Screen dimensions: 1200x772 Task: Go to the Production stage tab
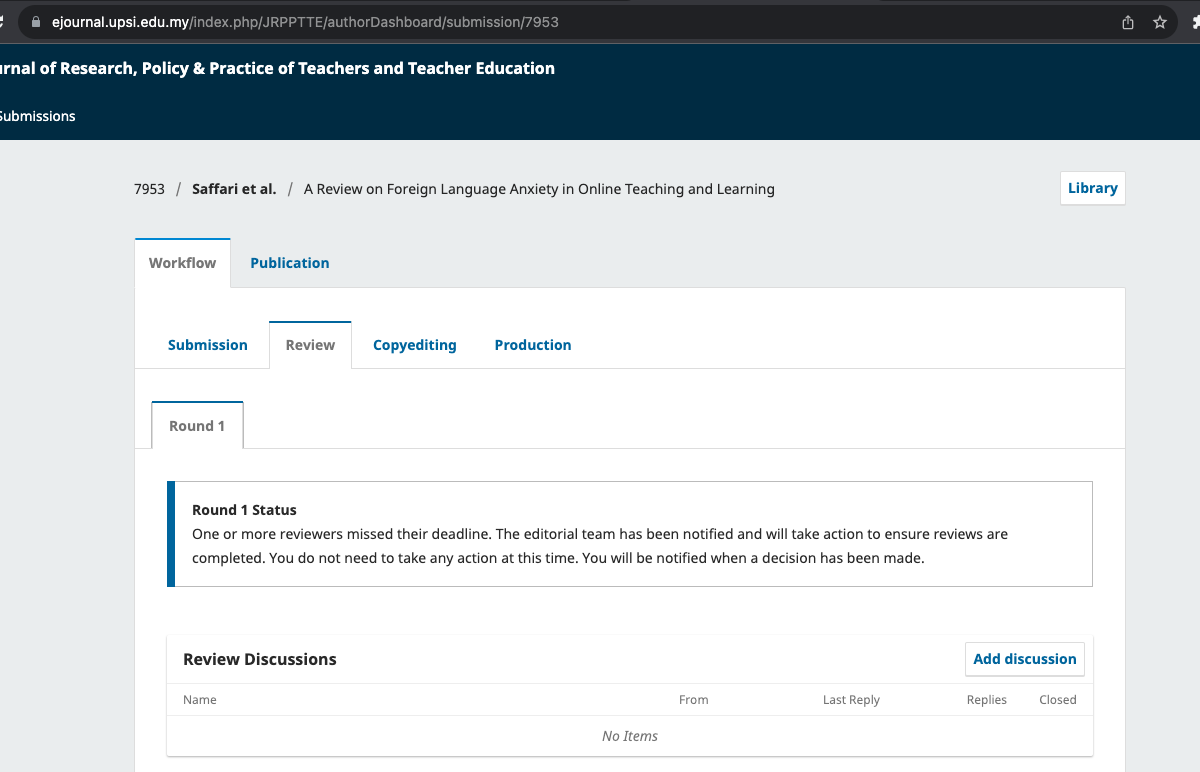point(533,345)
